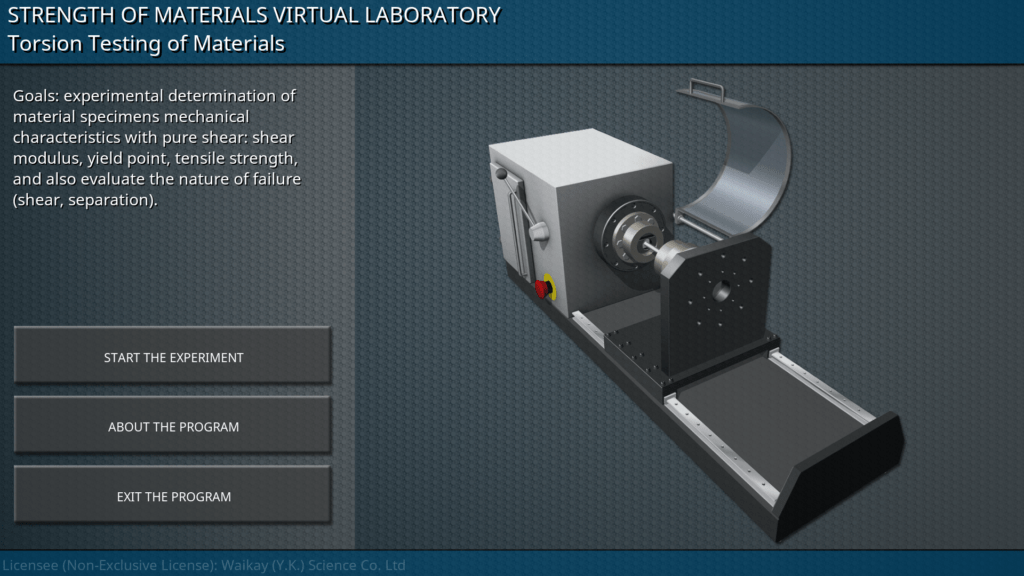
Task: Click the Goals description paragraph
Action: (x=158, y=148)
